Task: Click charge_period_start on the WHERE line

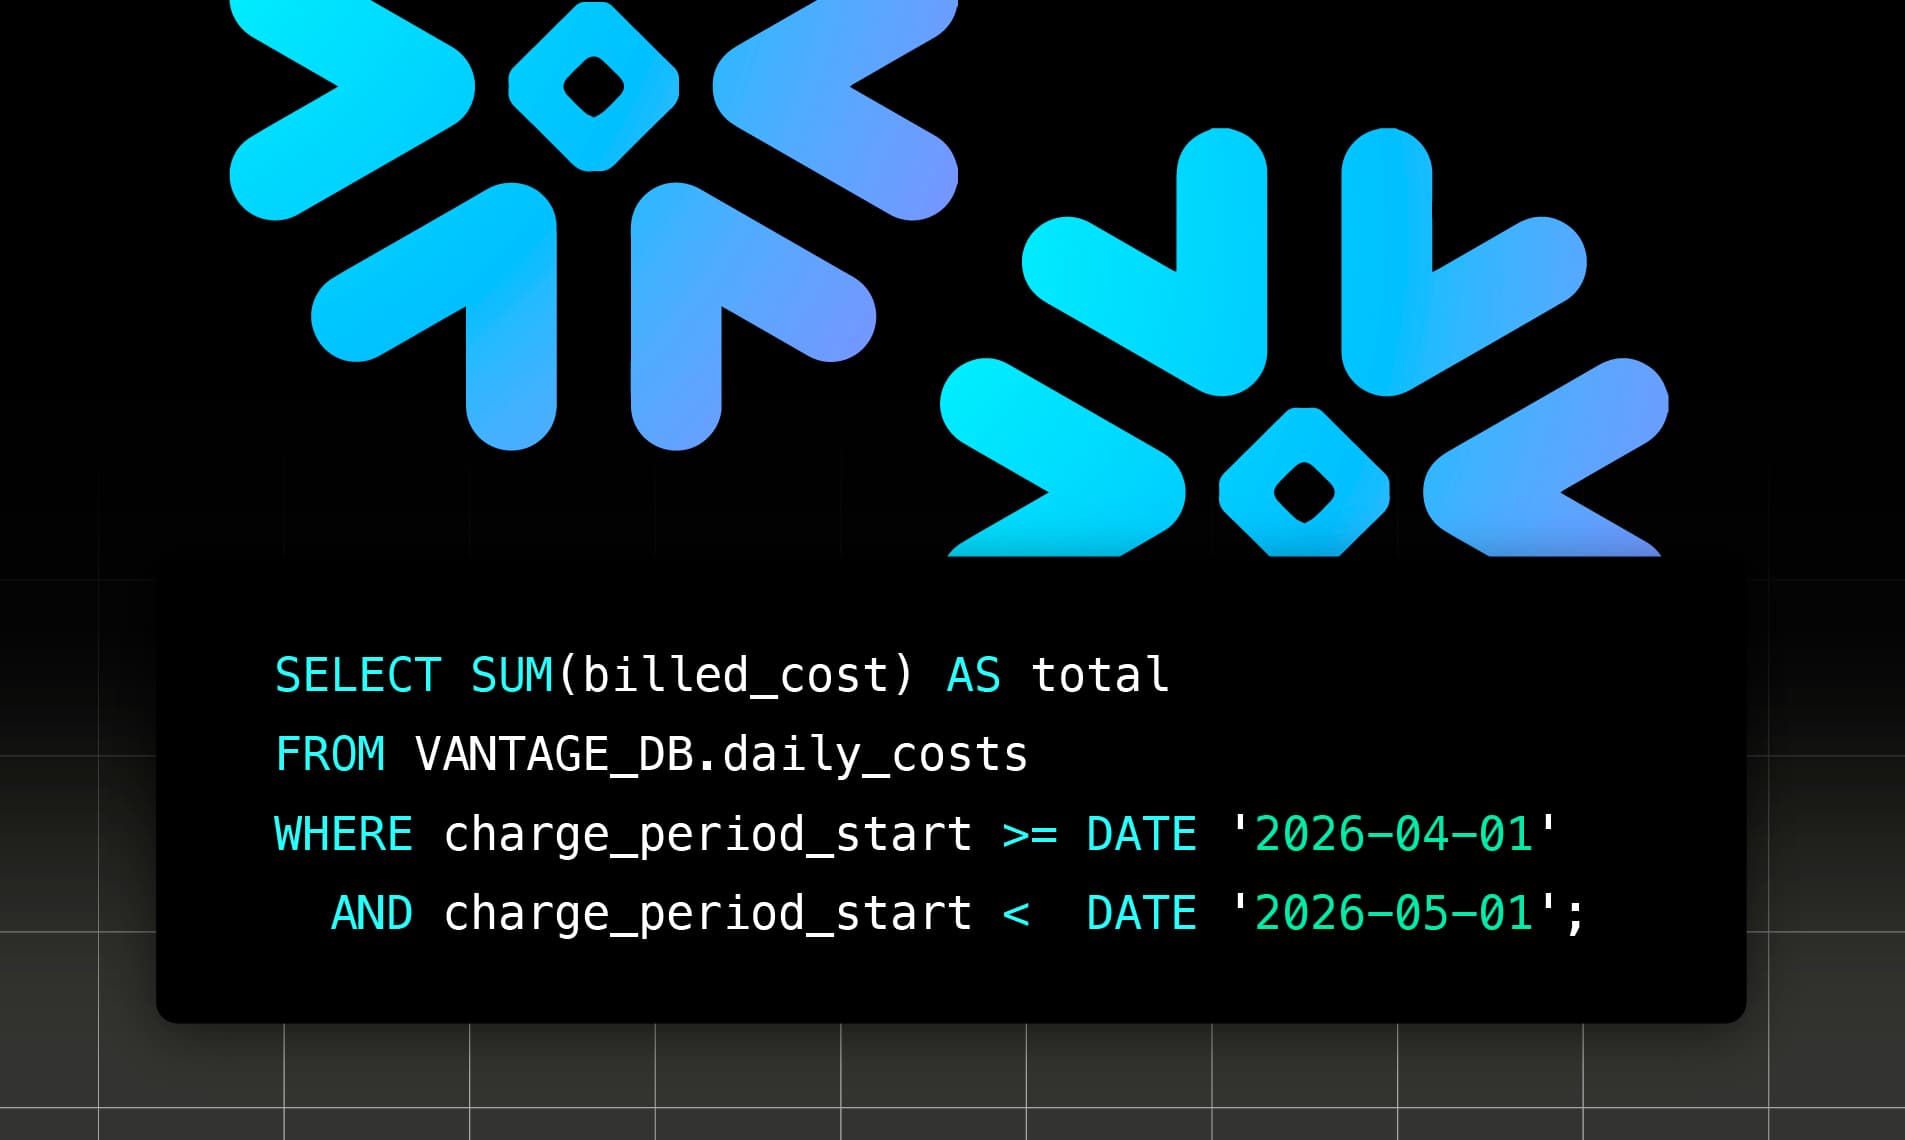Action: 707,835
